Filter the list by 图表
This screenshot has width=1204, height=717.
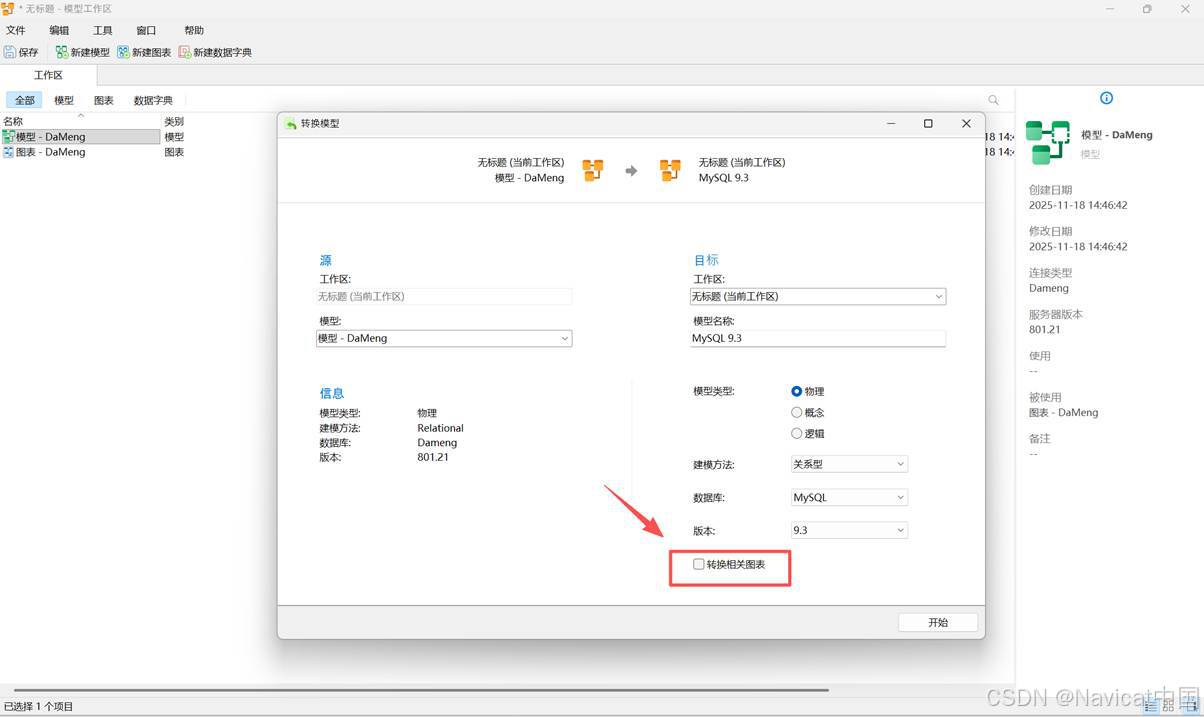tap(104, 100)
